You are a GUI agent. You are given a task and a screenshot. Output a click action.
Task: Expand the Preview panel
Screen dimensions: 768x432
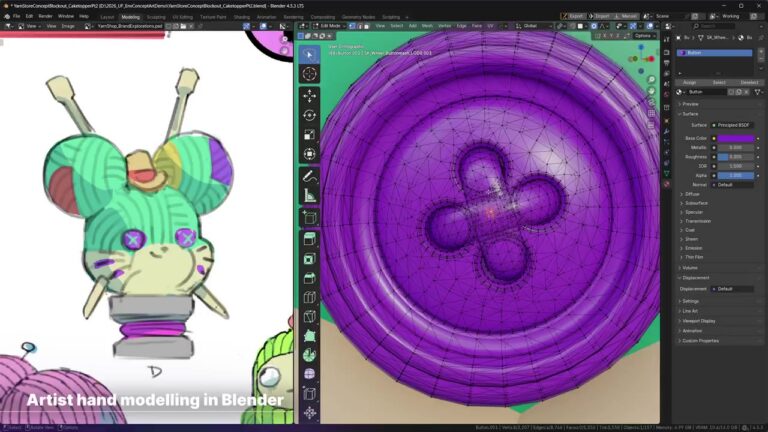click(690, 104)
